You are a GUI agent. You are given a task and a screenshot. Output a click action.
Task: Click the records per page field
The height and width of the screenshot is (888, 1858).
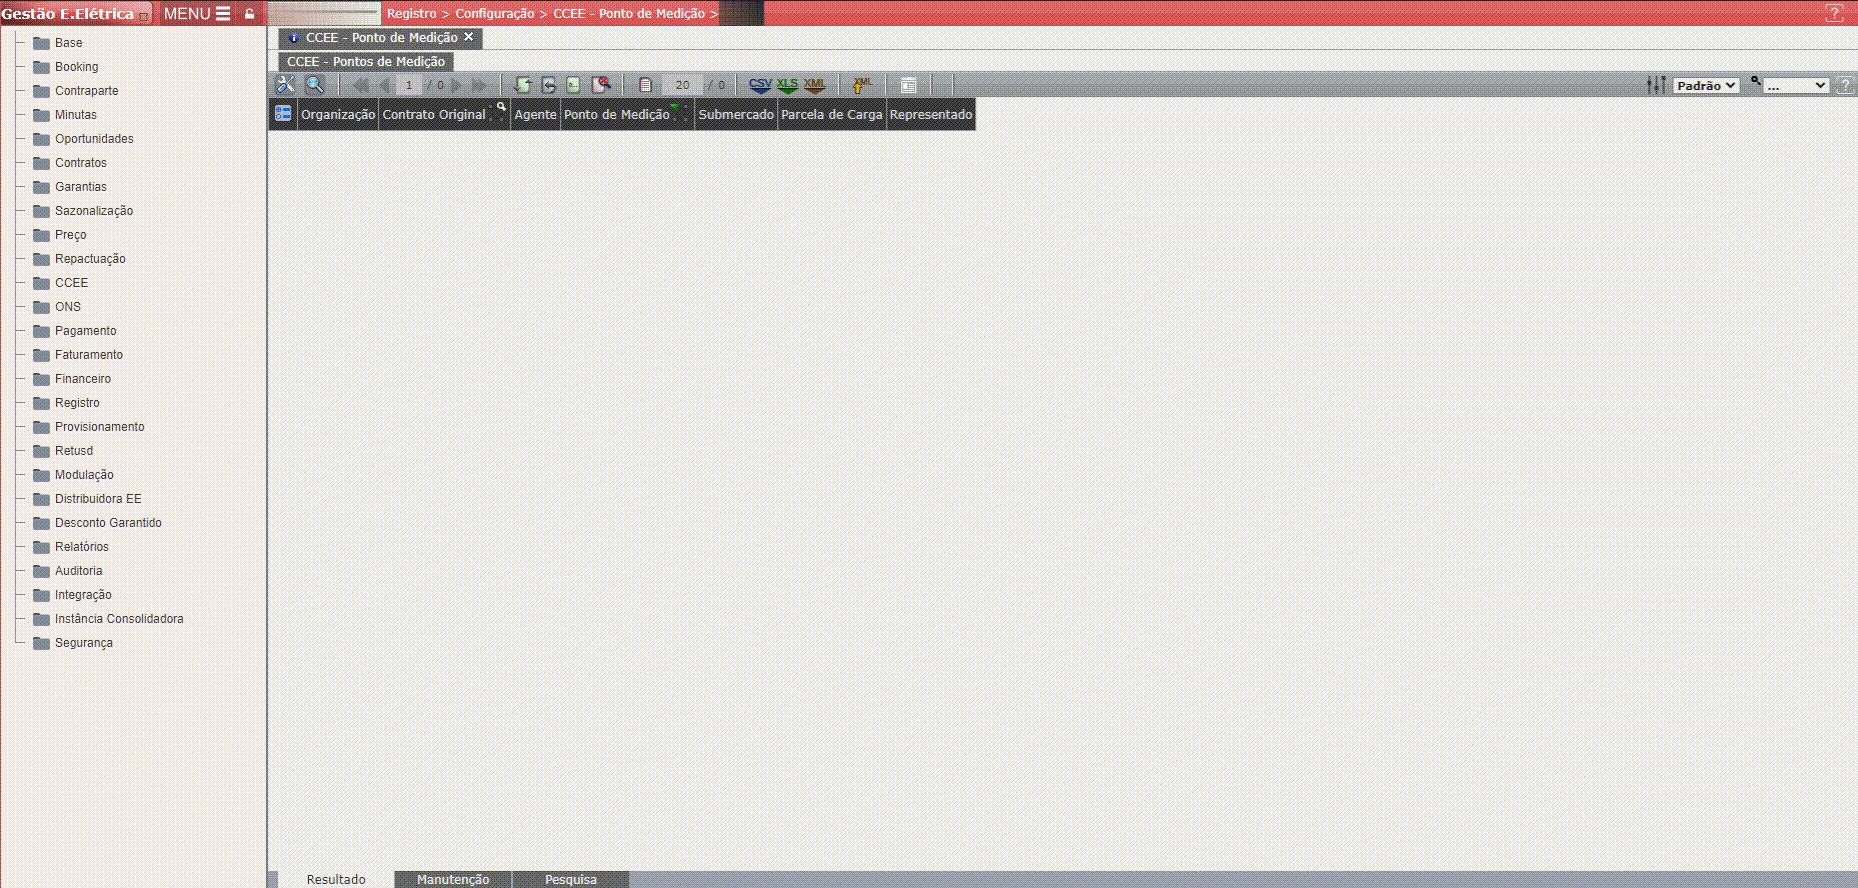682,85
